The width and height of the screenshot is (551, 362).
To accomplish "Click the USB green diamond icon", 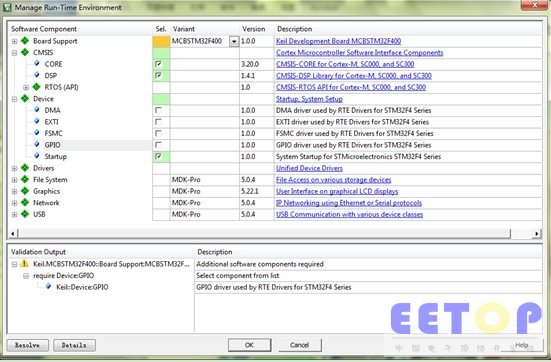I will coord(25,214).
